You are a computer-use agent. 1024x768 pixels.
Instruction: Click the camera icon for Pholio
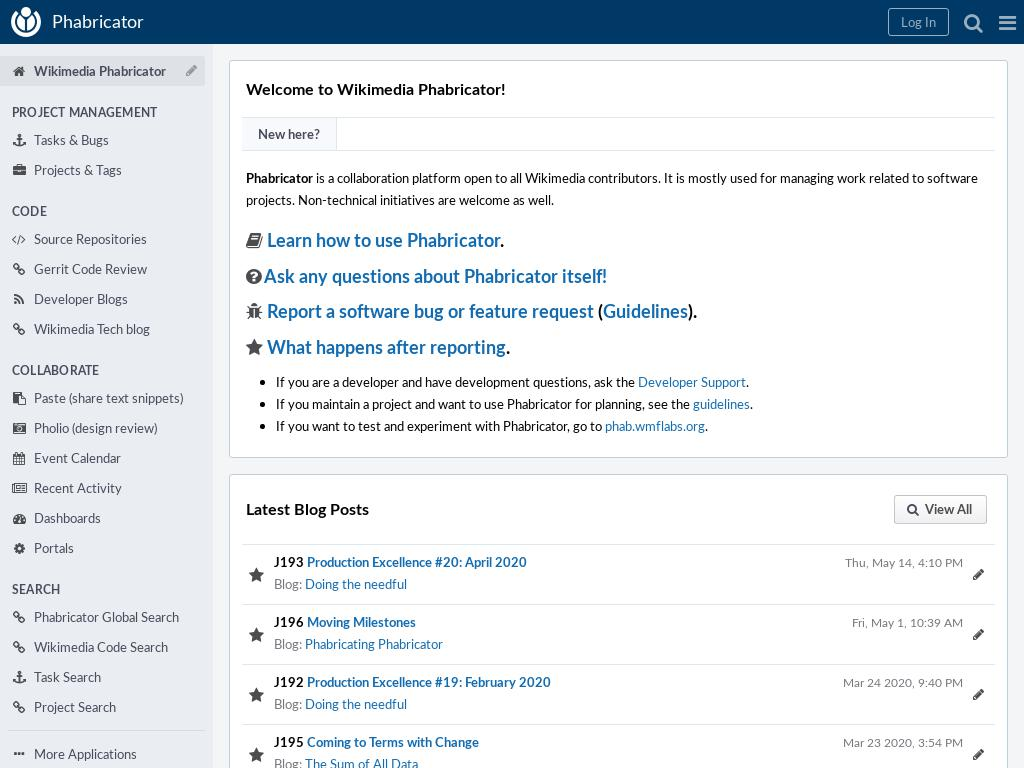[20, 428]
